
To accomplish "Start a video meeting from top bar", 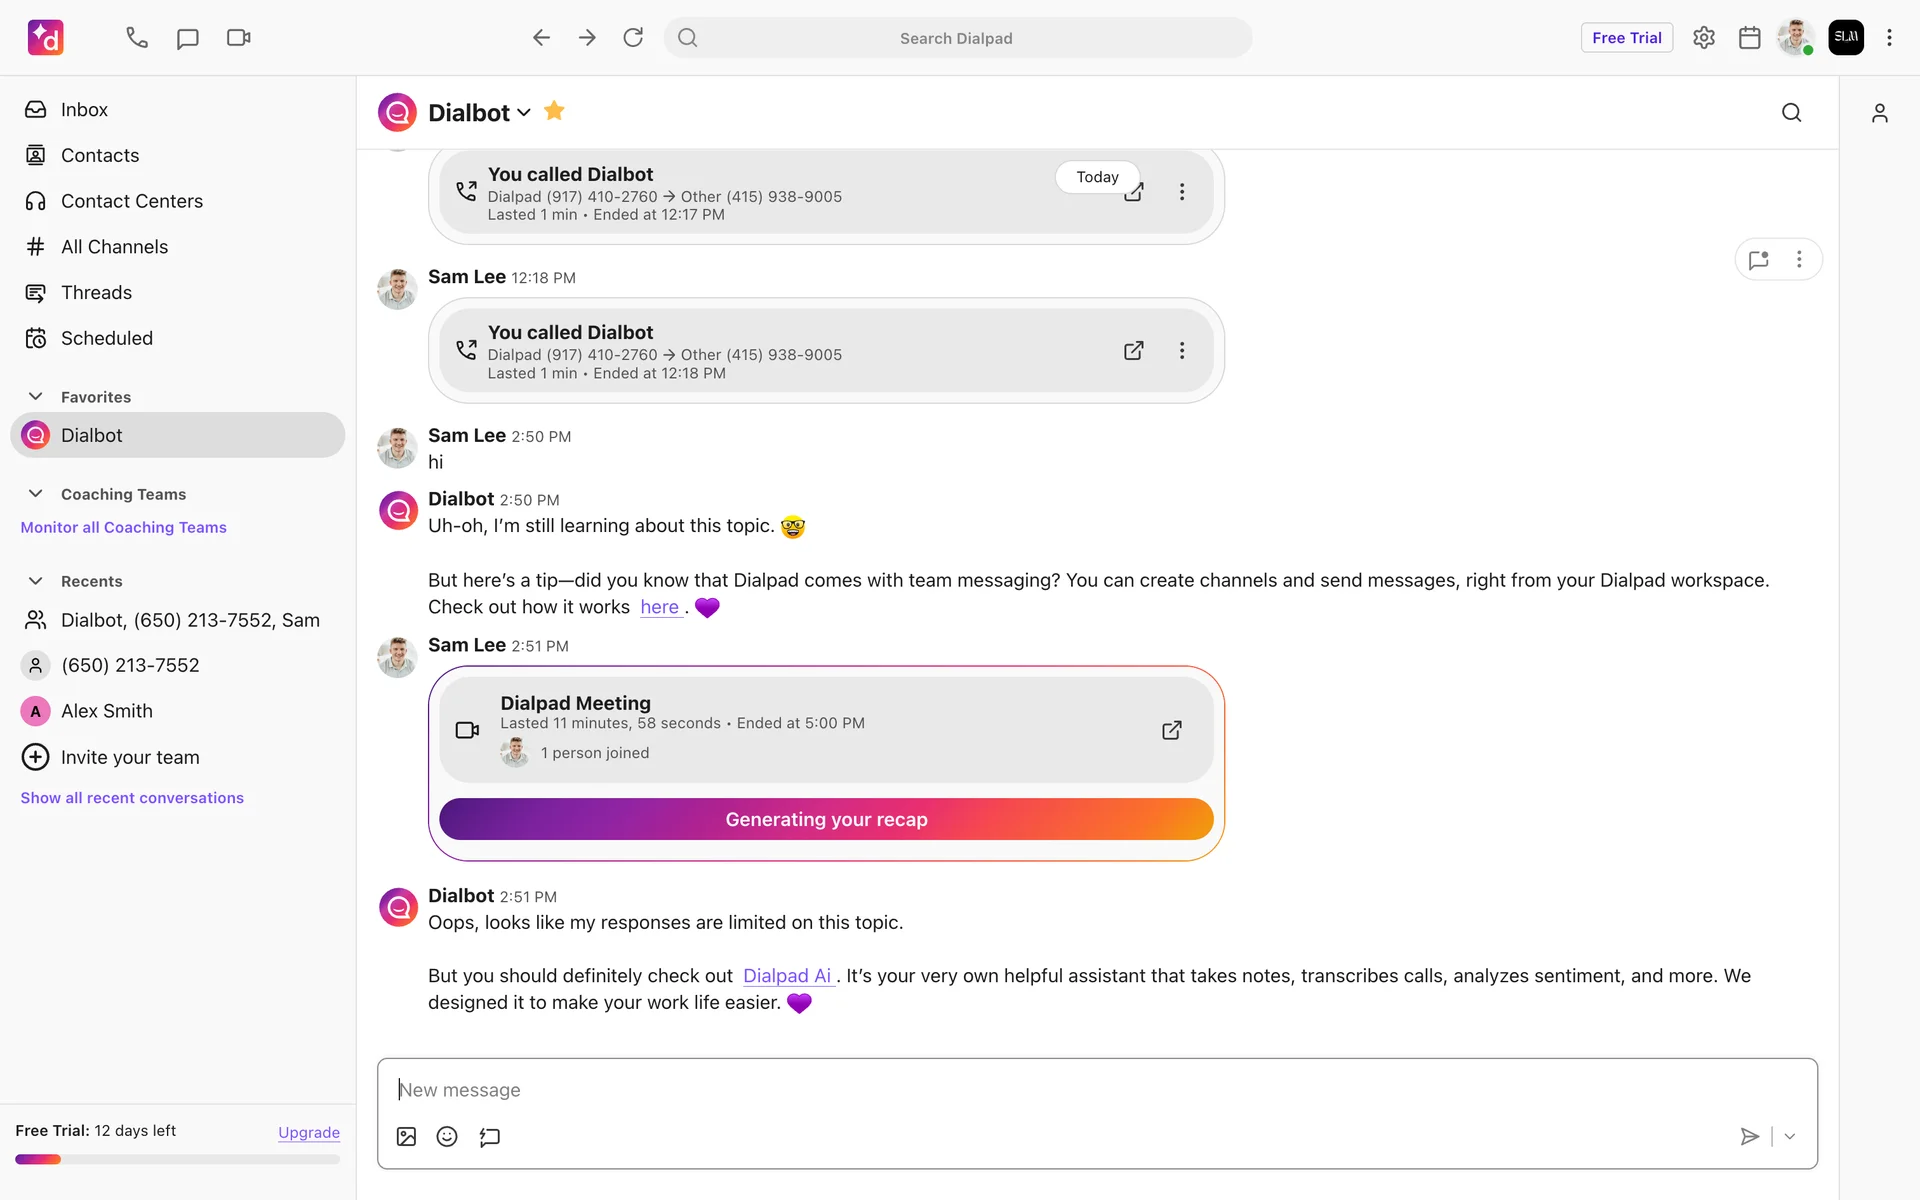I will (x=238, y=38).
